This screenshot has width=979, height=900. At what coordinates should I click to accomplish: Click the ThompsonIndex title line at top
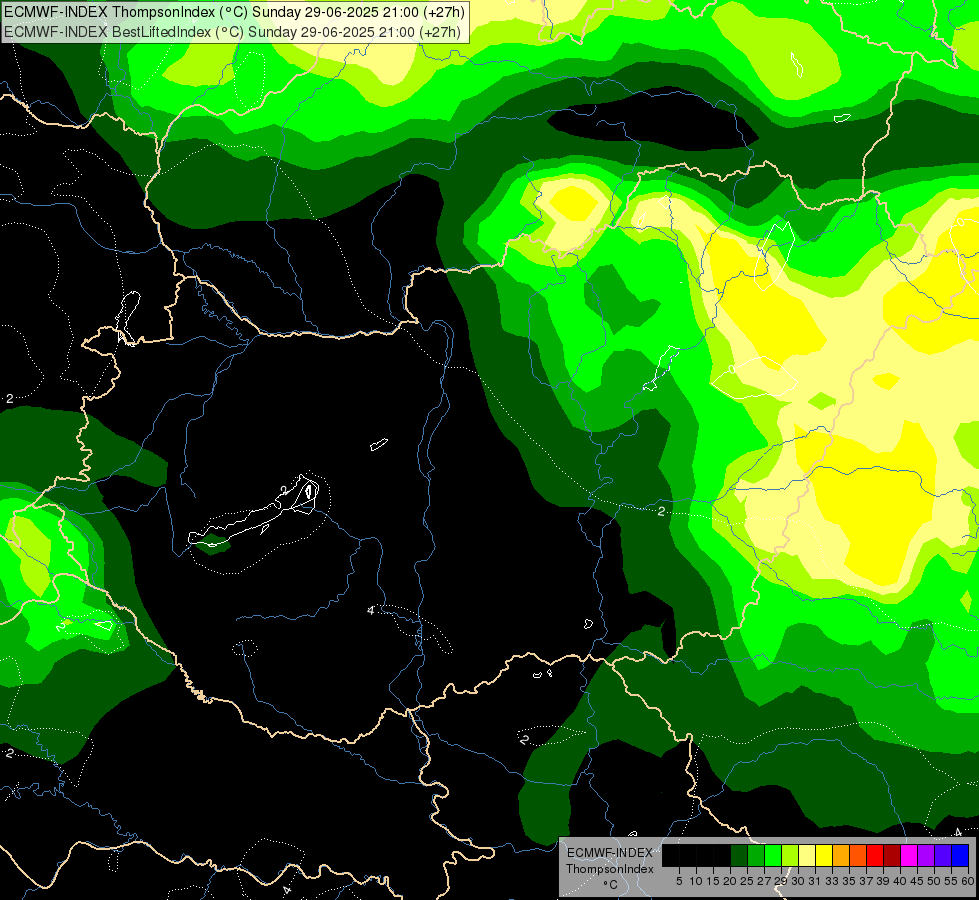tap(234, 12)
